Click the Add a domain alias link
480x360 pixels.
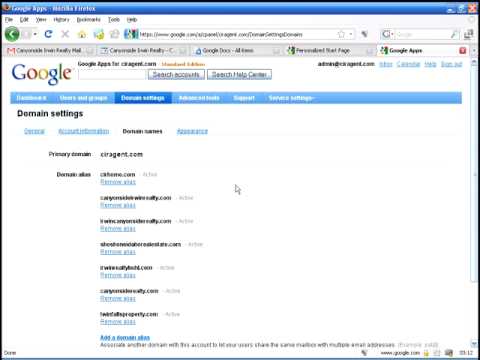point(125,337)
